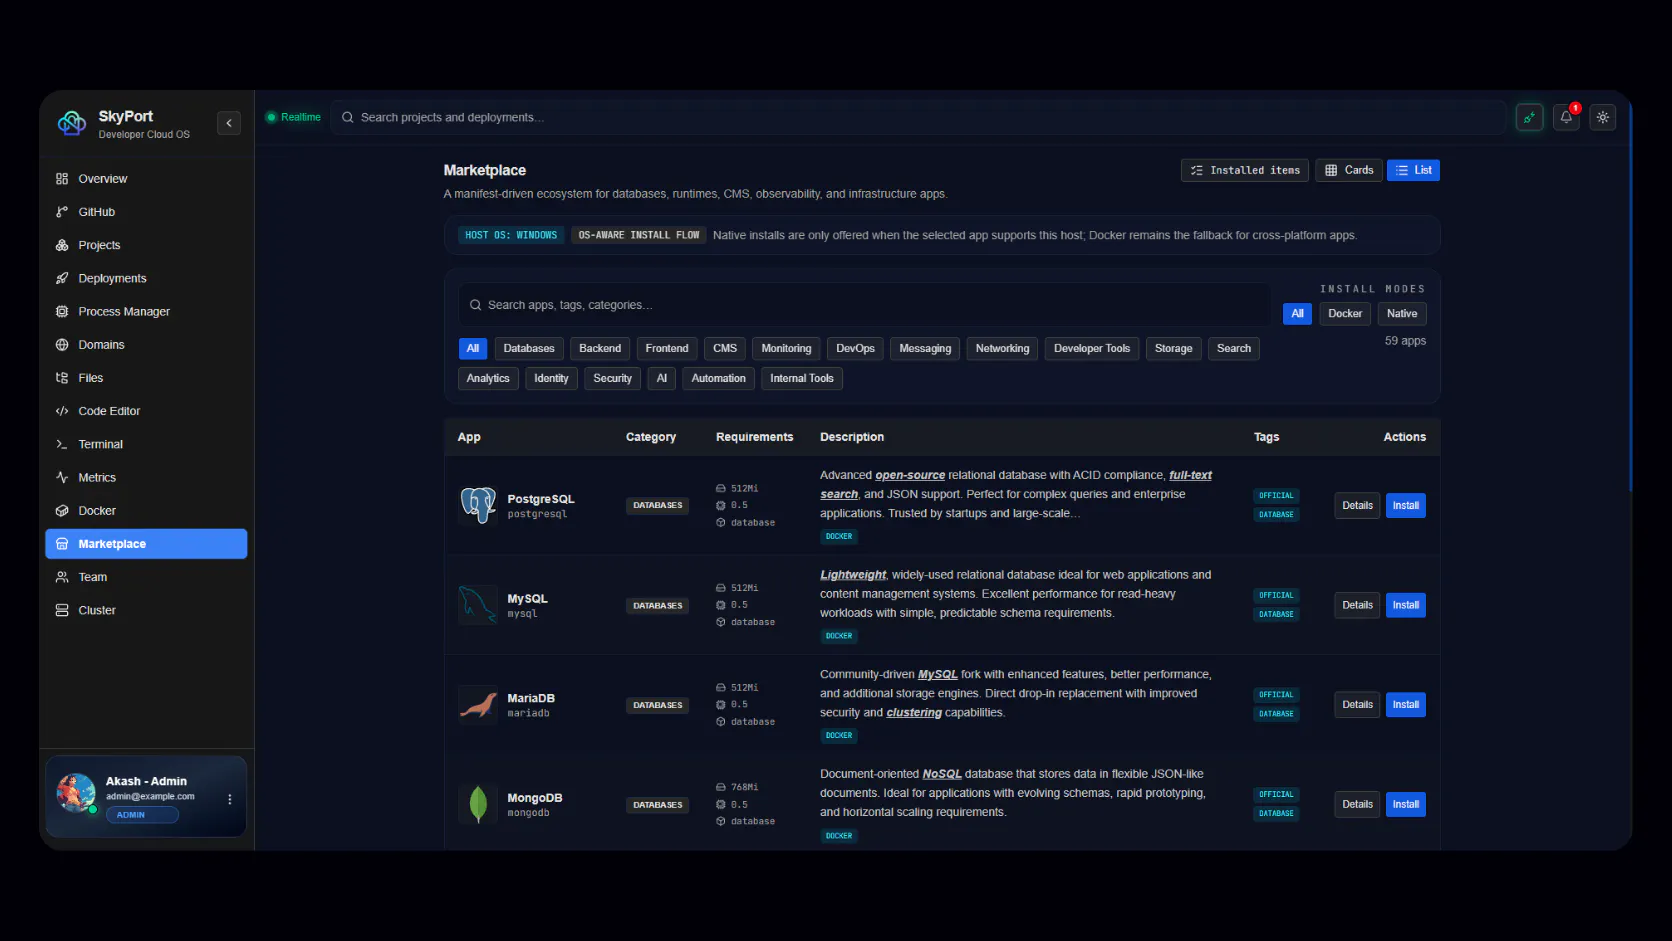Open GitHub from the sidebar
The image size is (1672, 941).
(146, 212)
